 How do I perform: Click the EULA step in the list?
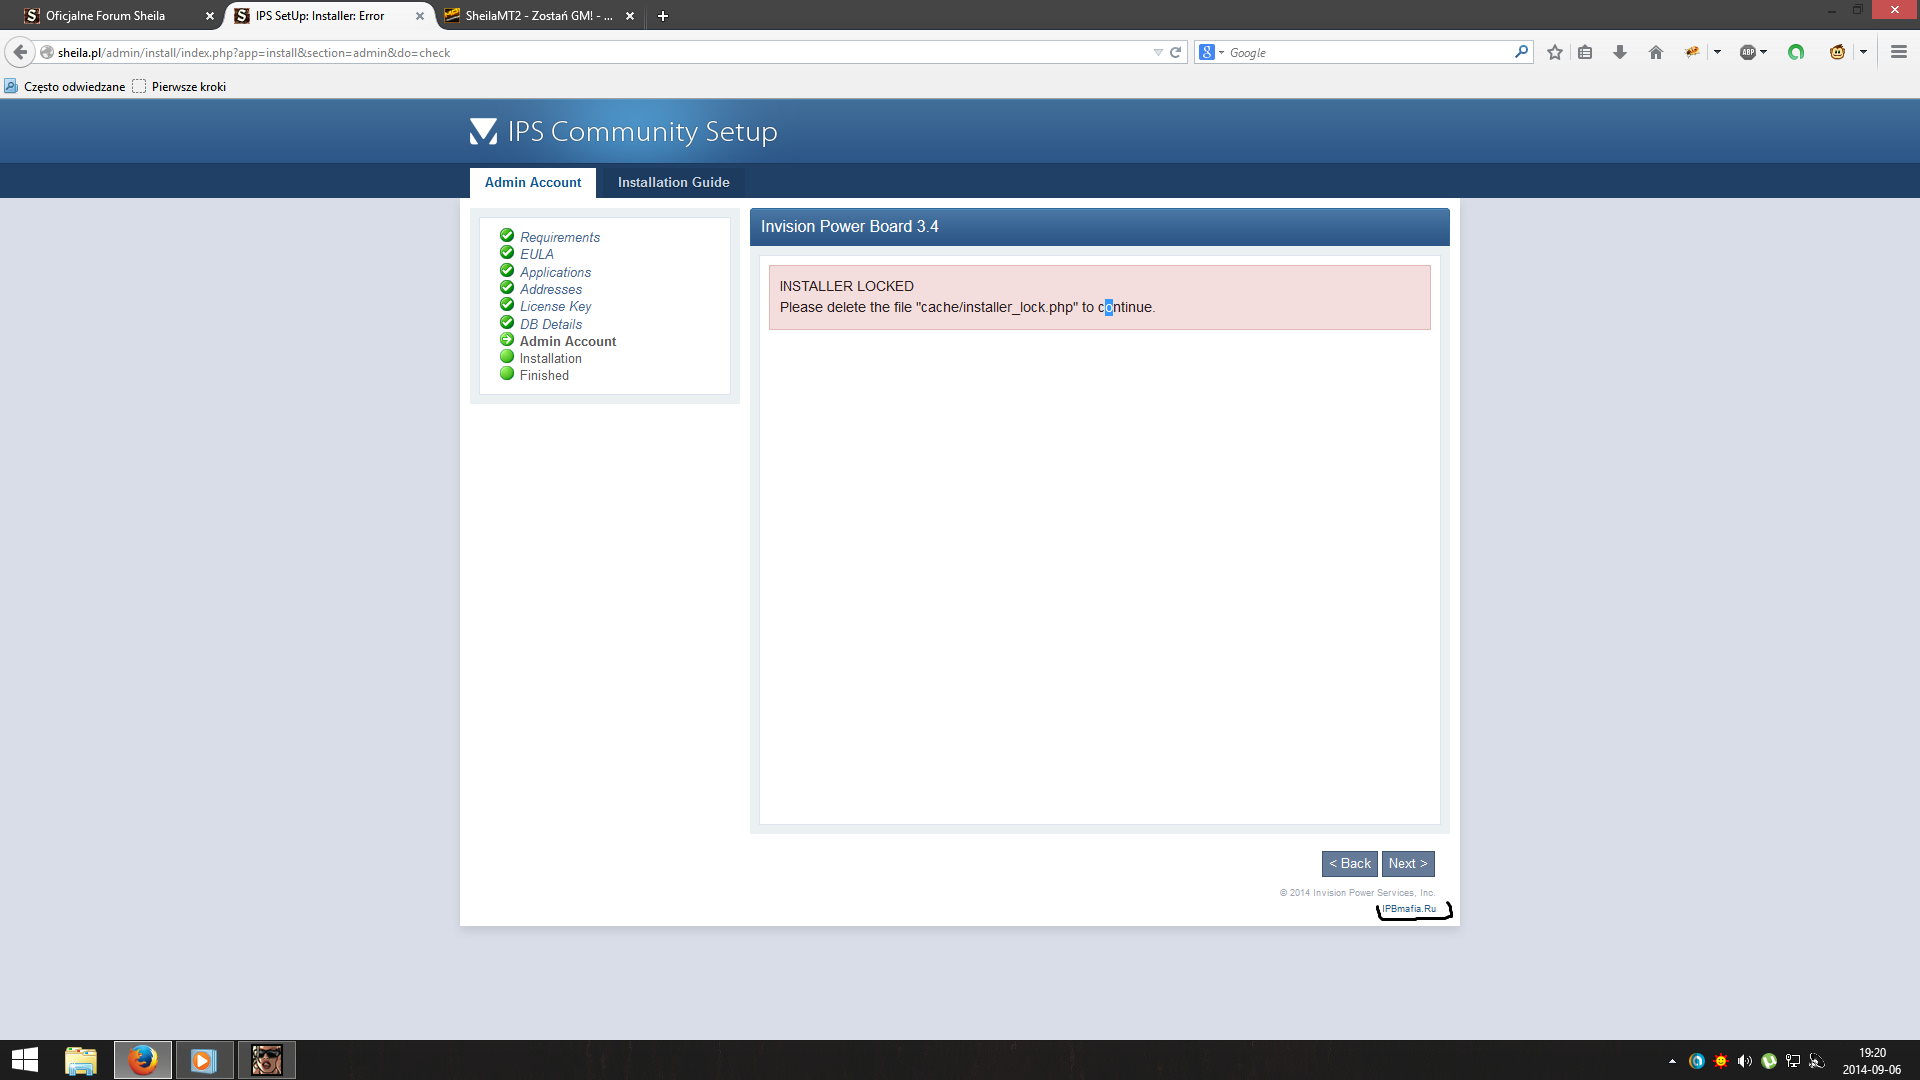tap(537, 254)
